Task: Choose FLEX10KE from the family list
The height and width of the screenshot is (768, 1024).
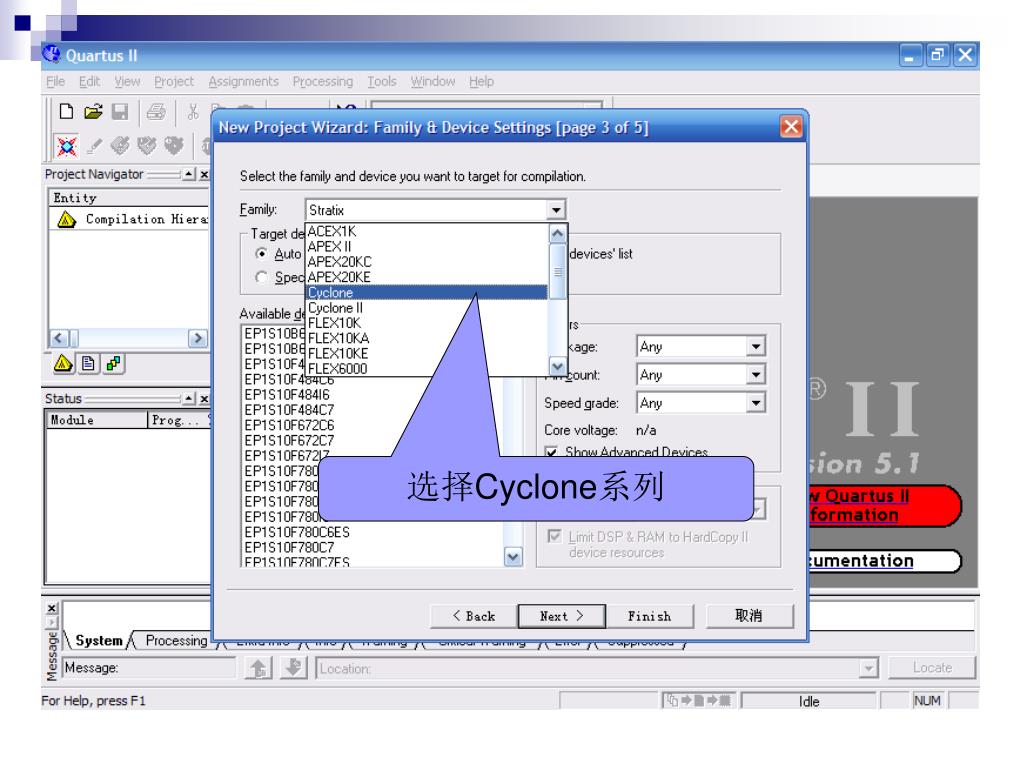Action: pyautogui.click(x=426, y=353)
